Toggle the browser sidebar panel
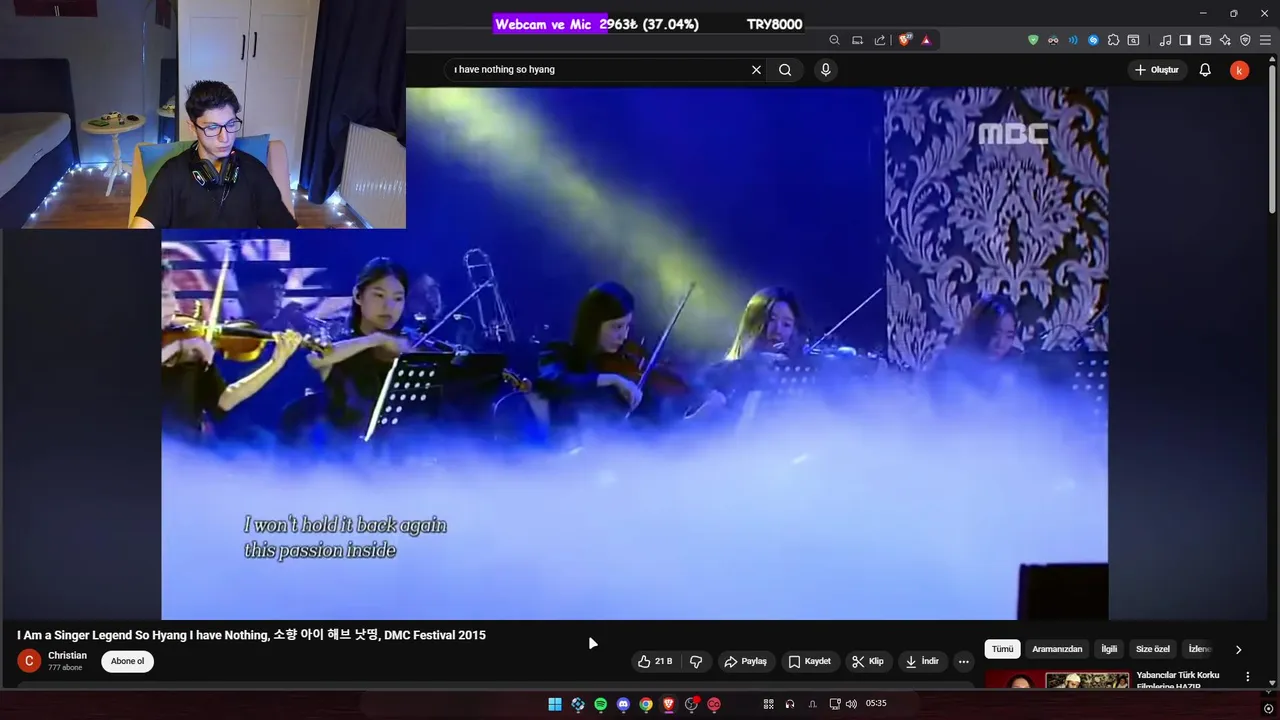 1185,40
